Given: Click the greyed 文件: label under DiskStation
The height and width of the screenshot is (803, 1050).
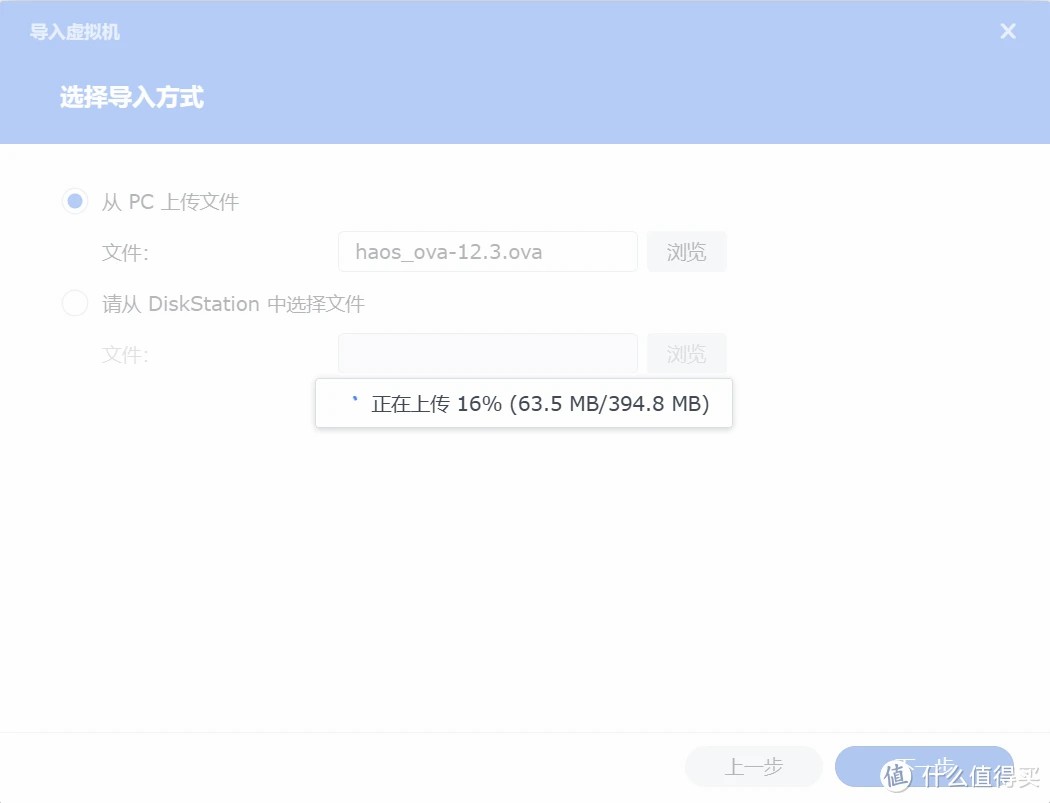Looking at the screenshot, I should click(x=125, y=354).
